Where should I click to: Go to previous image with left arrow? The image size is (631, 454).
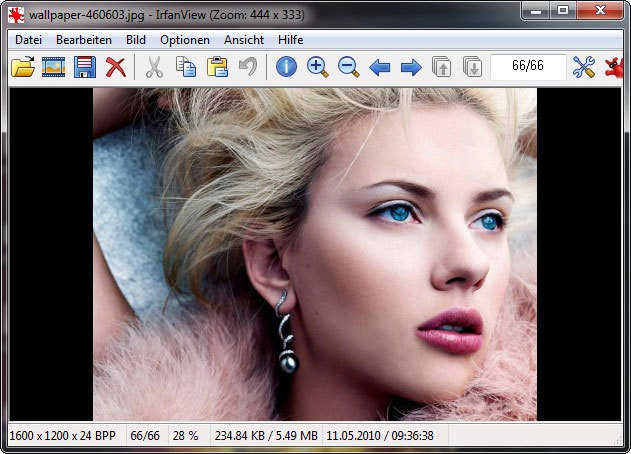[x=379, y=68]
